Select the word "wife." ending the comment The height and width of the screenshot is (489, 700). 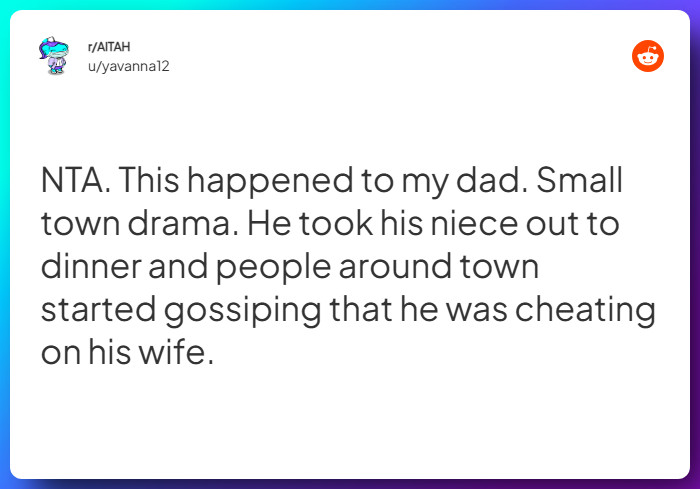coord(176,352)
